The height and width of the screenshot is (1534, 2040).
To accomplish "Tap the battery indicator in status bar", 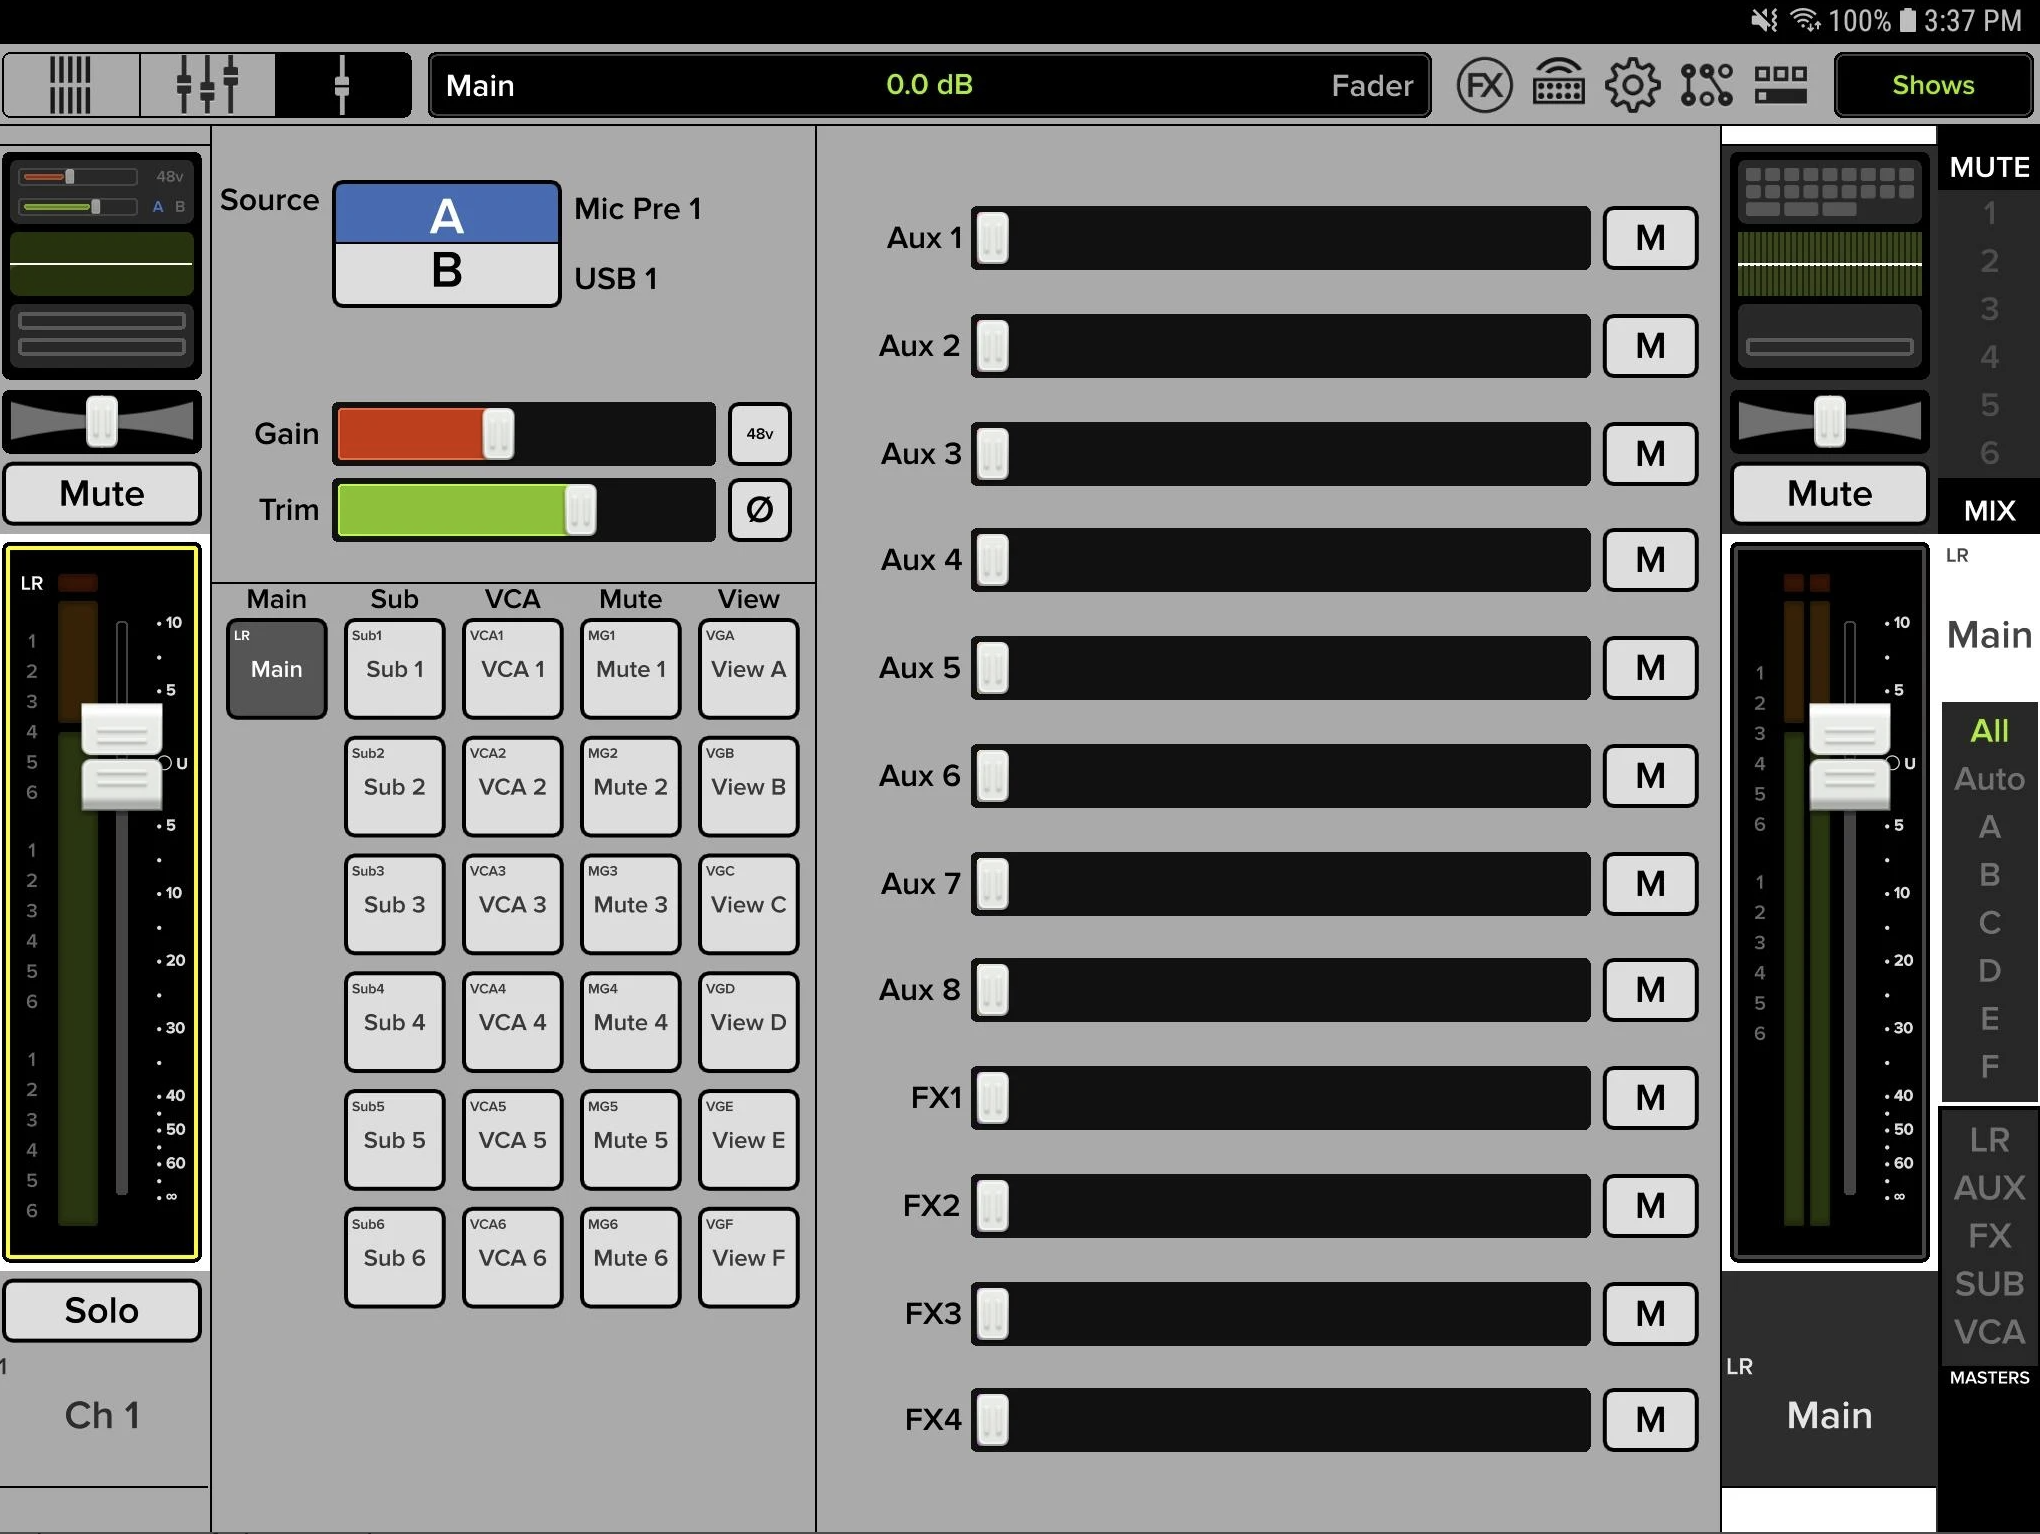I will [x=1907, y=20].
